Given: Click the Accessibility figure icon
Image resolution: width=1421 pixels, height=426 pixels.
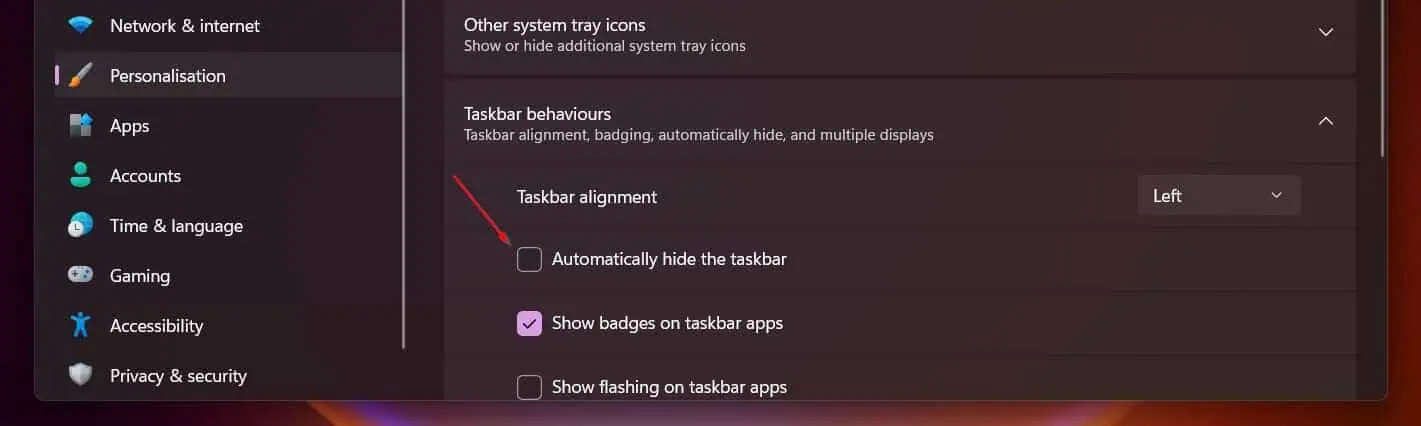Looking at the screenshot, I should tap(81, 325).
